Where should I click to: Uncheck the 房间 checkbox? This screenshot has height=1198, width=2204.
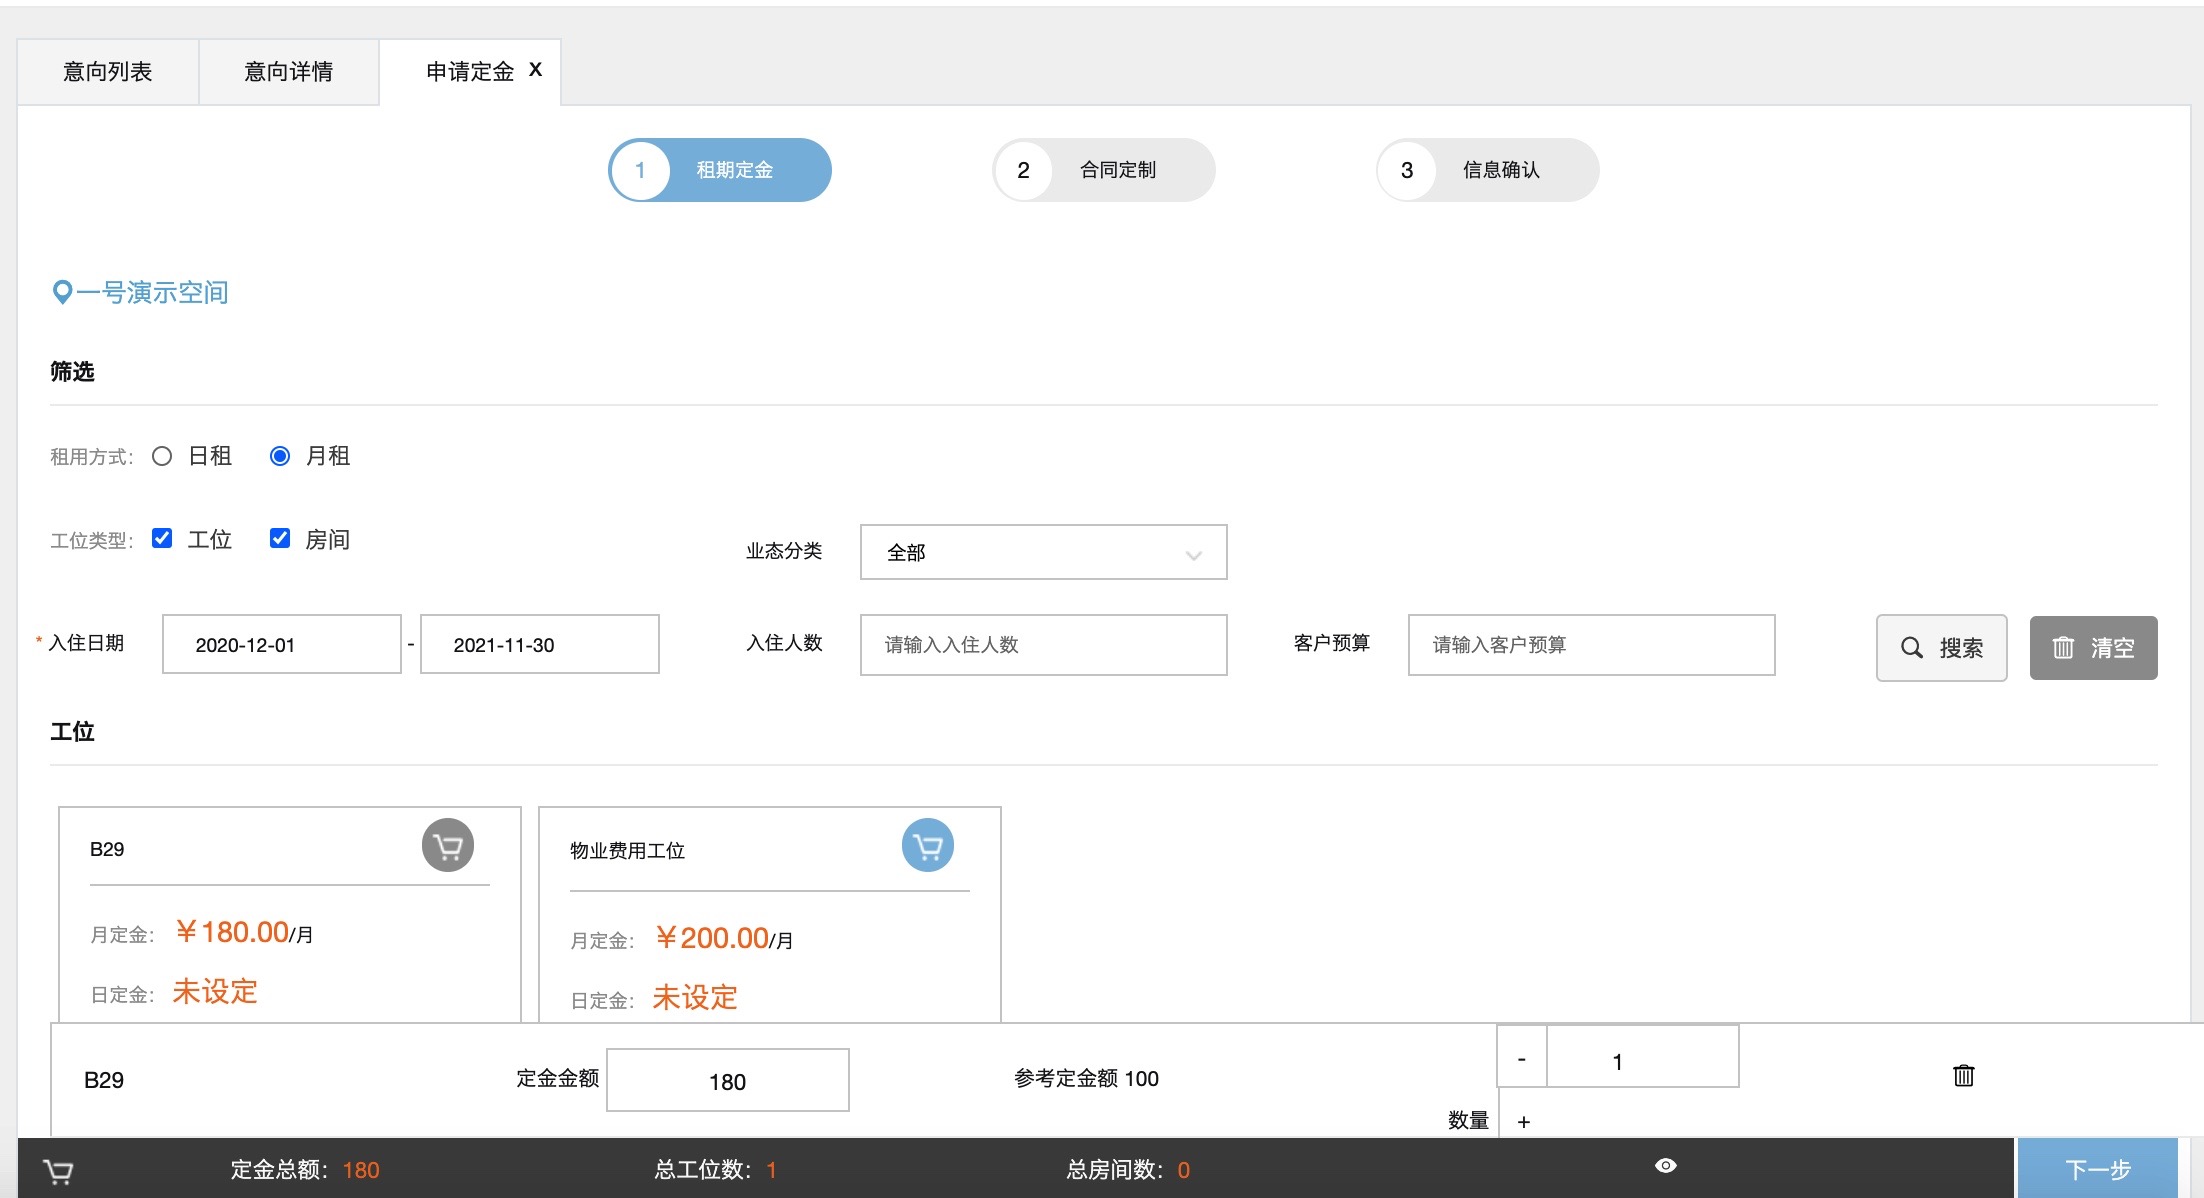pos(280,539)
